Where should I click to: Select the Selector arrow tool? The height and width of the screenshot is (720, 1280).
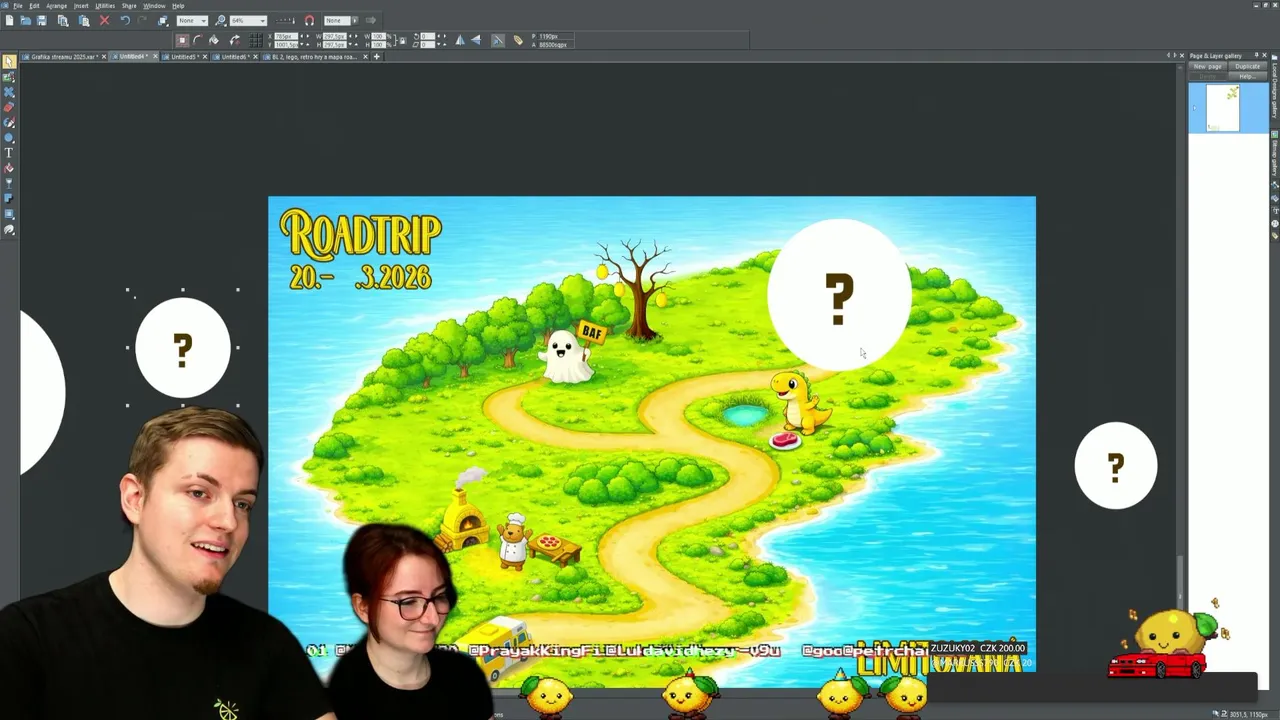click(x=9, y=61)
